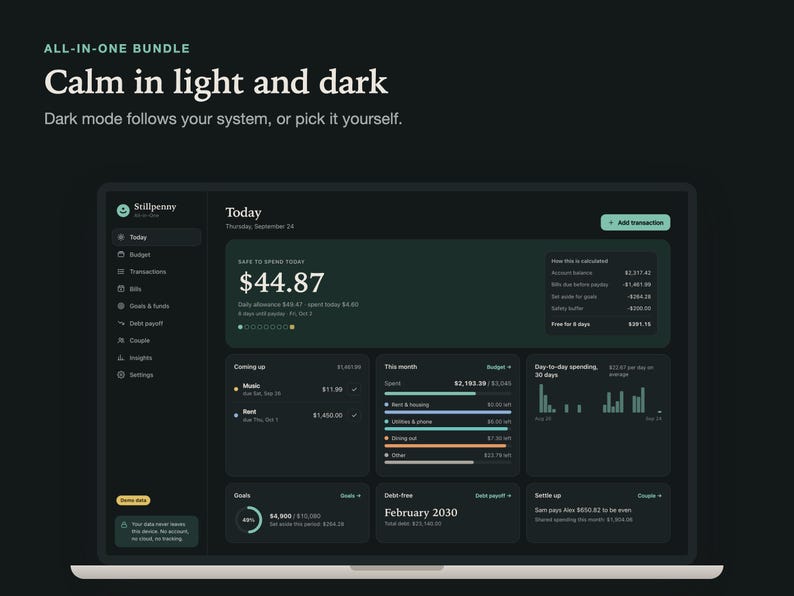Open the Couple sidebar section
Screen dimensions: 794x596
click(x=156, y=340)
